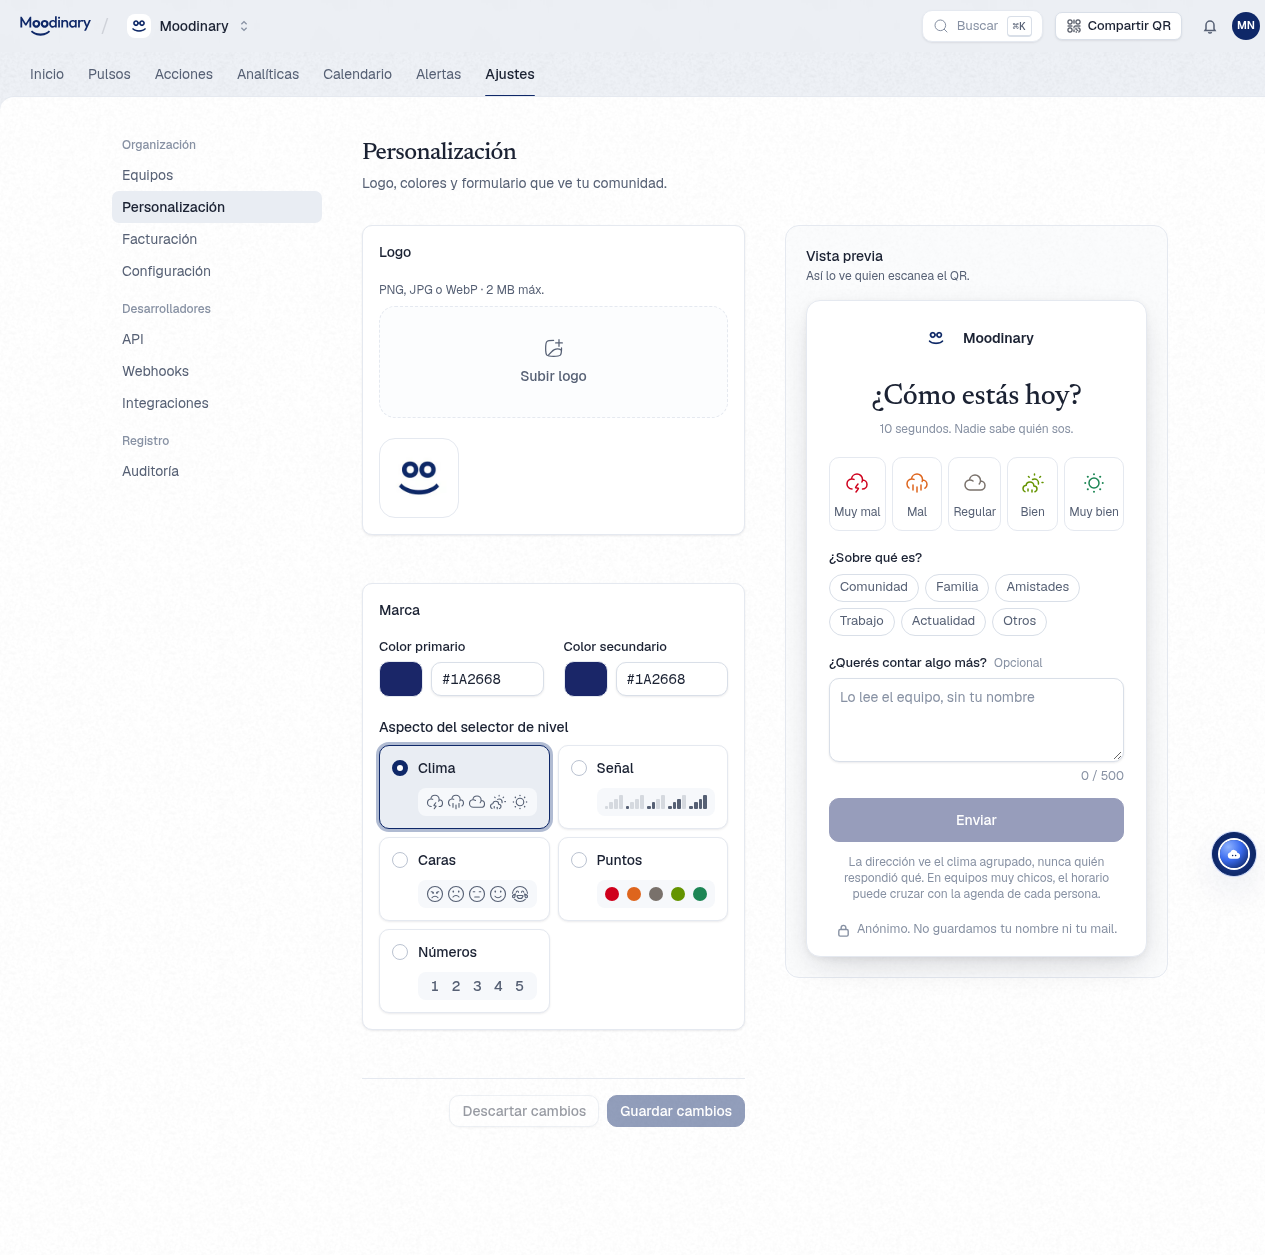
Task: Open the MN user avatar menu
Action: tap(1246, 26)
